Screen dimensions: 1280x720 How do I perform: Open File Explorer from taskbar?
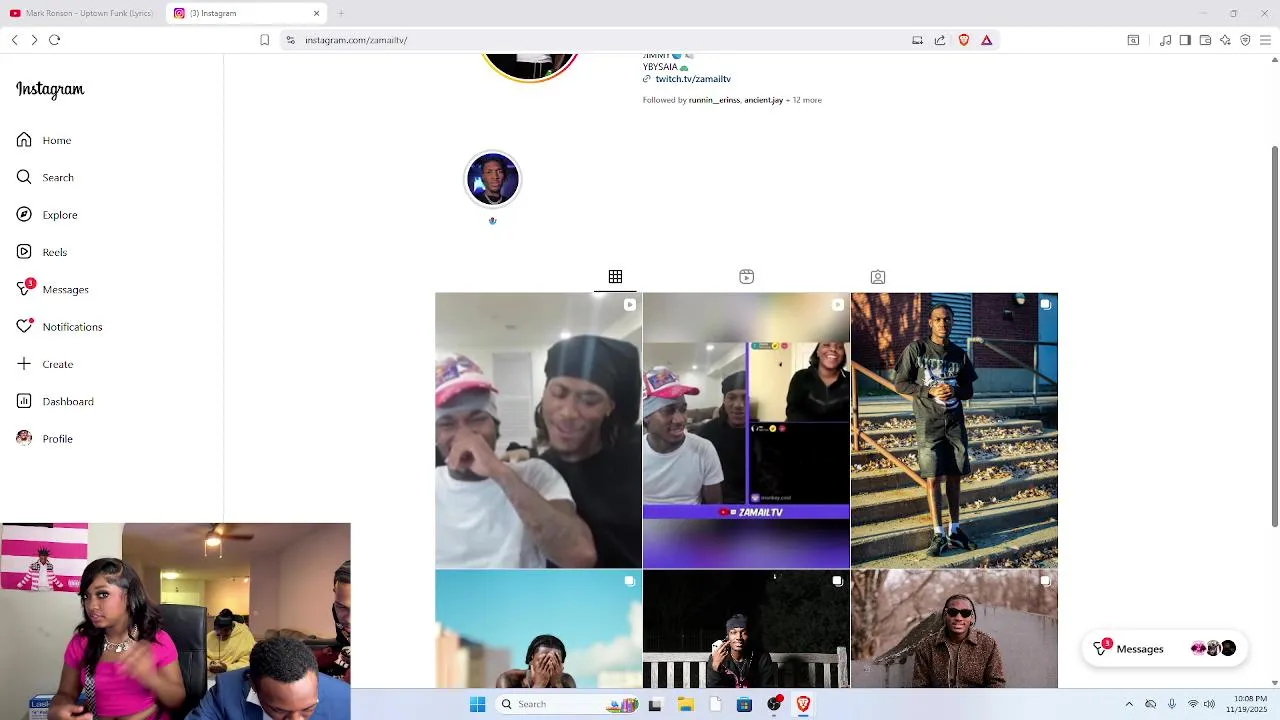tap(685, 704)
